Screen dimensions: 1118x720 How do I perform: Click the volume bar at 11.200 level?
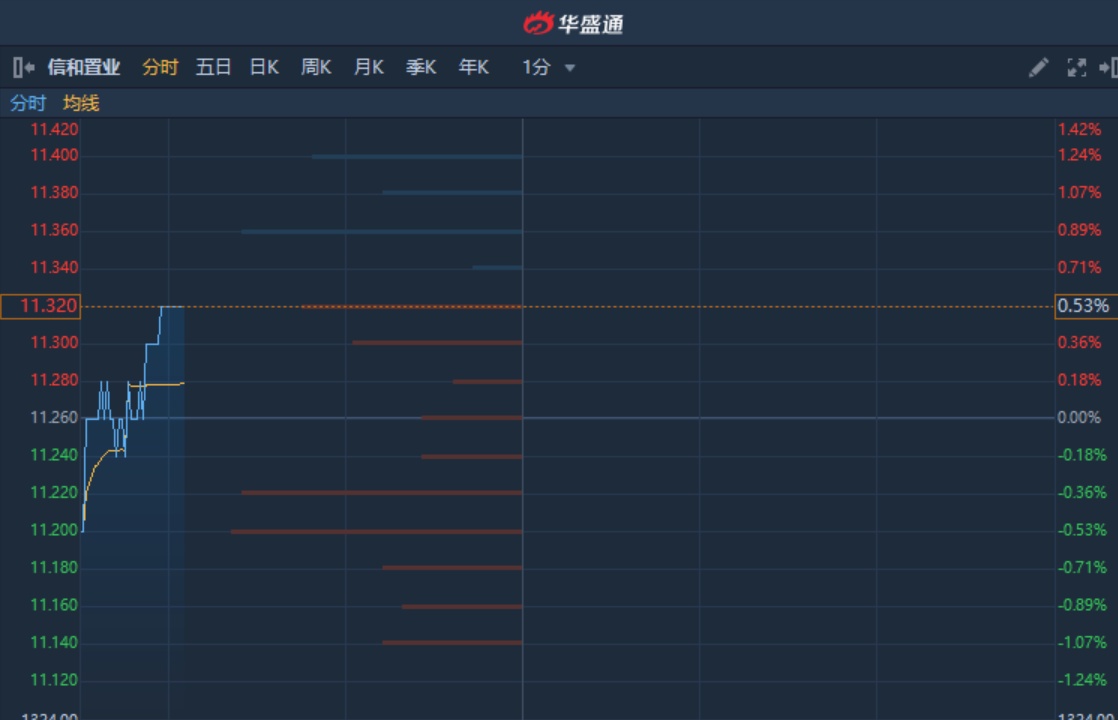coord(376,532)
